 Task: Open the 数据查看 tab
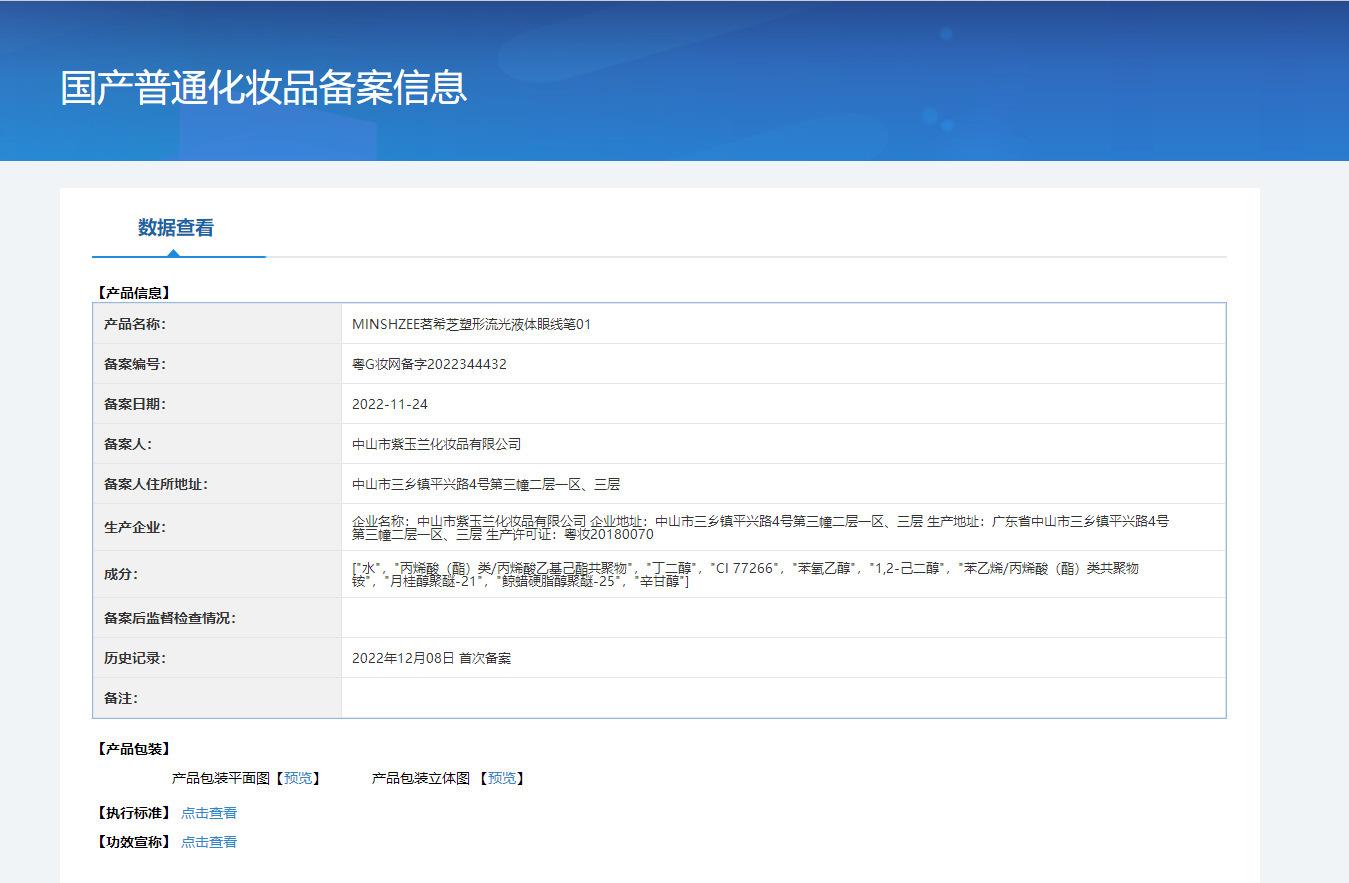pos(176,228)
